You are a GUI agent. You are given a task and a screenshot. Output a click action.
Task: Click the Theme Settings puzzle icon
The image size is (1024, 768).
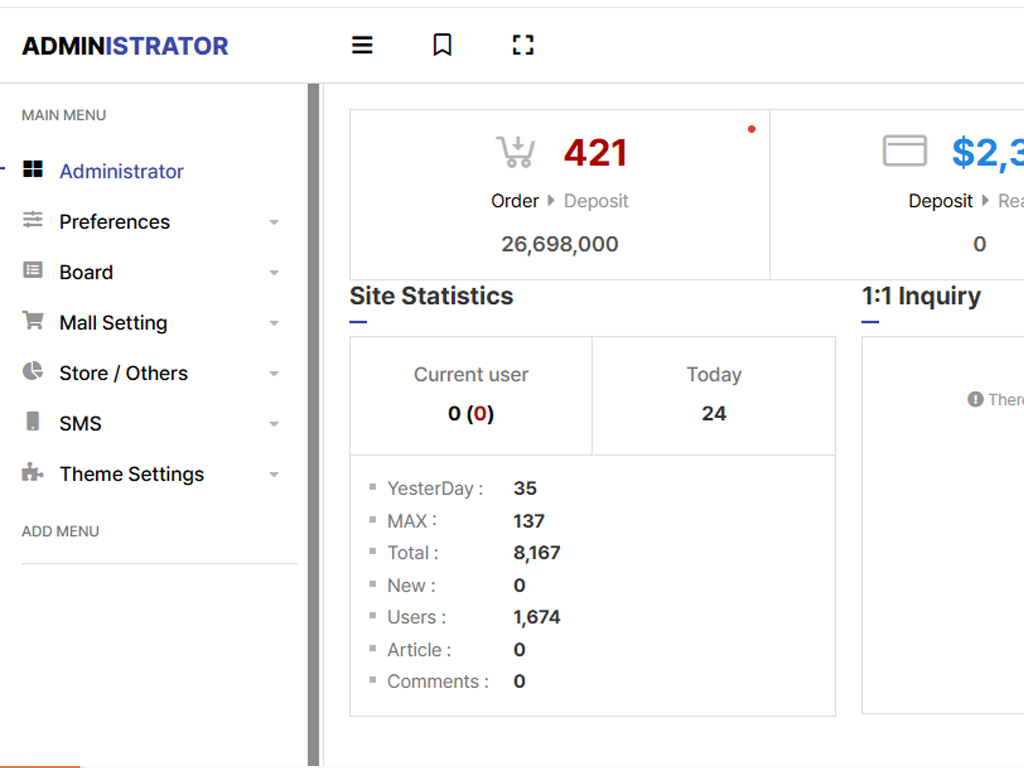(x=33, y=473)
